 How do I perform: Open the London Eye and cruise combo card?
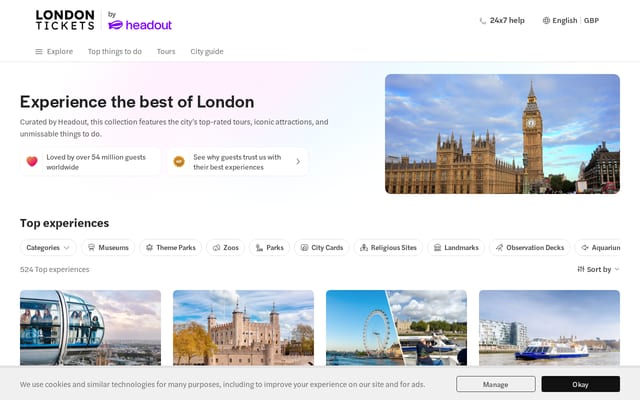396,327
